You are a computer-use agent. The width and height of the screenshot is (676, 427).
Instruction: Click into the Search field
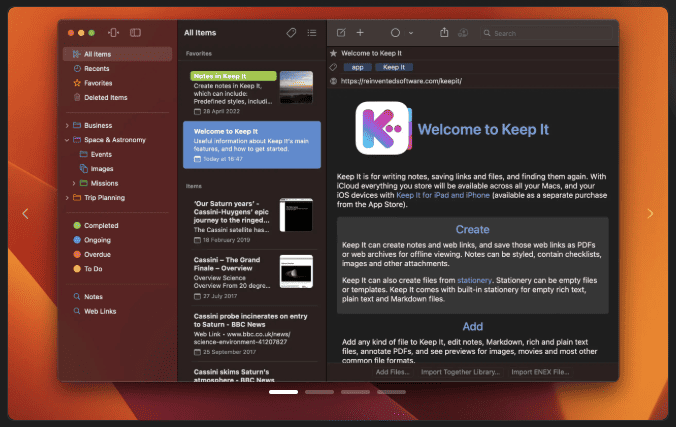546,33
